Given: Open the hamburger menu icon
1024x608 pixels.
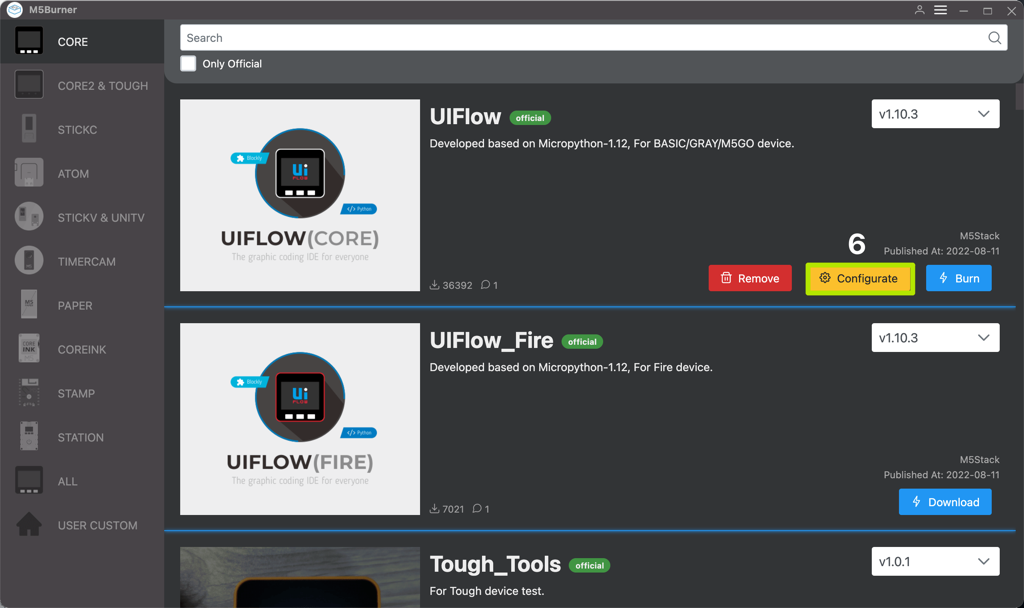Looking at the screenshot, I should (x=940, y=10).
